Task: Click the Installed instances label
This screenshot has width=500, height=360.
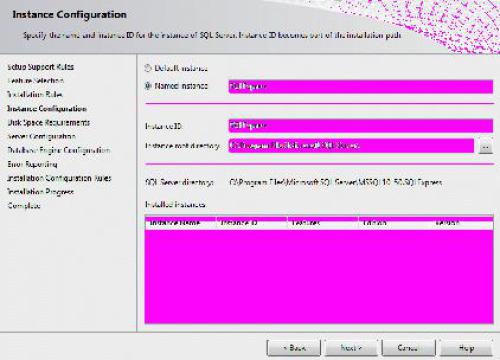Action: (175, 204)
